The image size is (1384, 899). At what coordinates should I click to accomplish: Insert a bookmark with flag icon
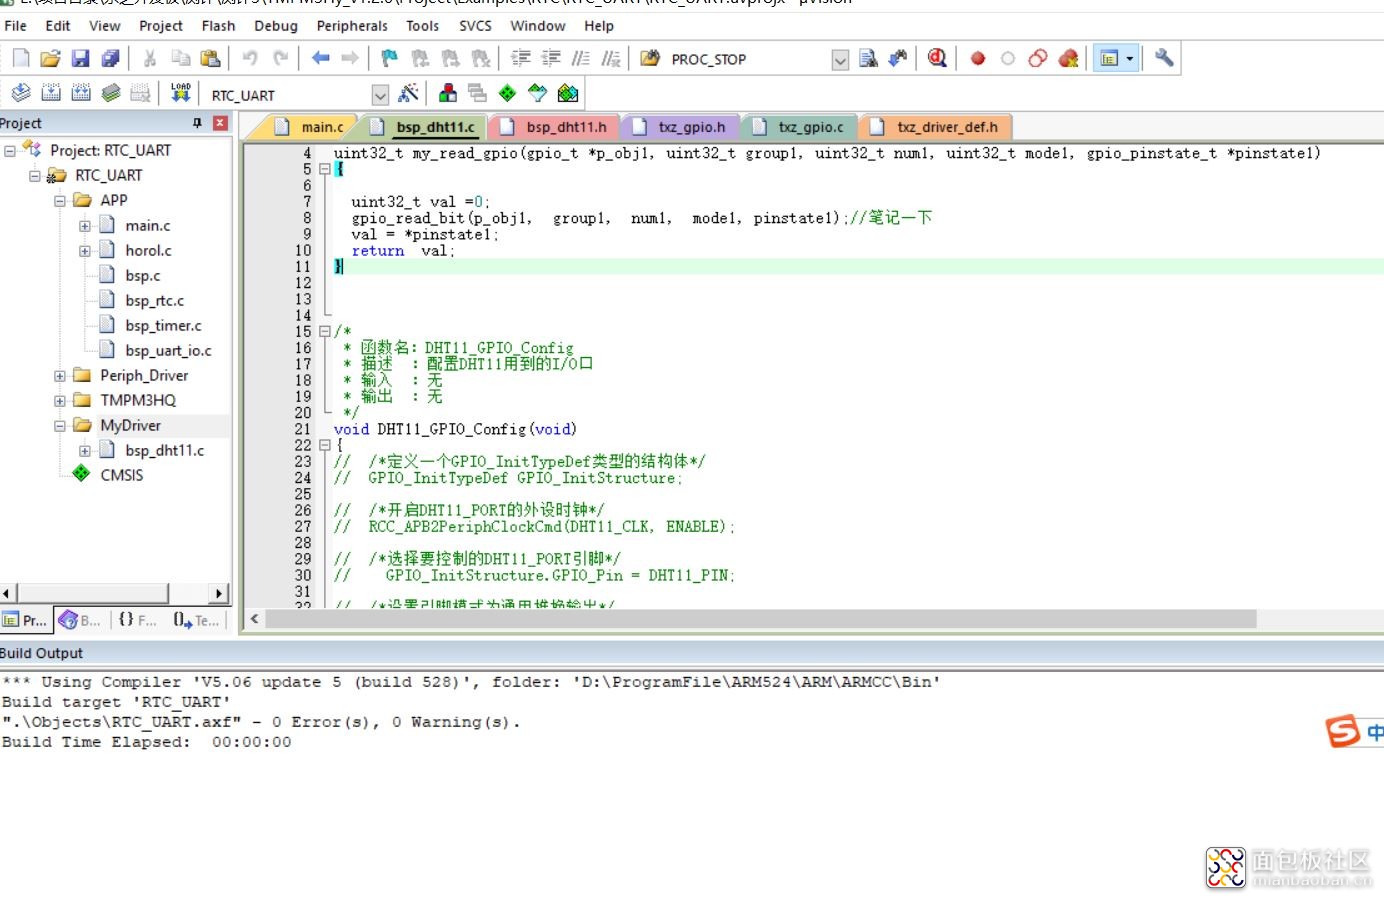pos(390,59)
